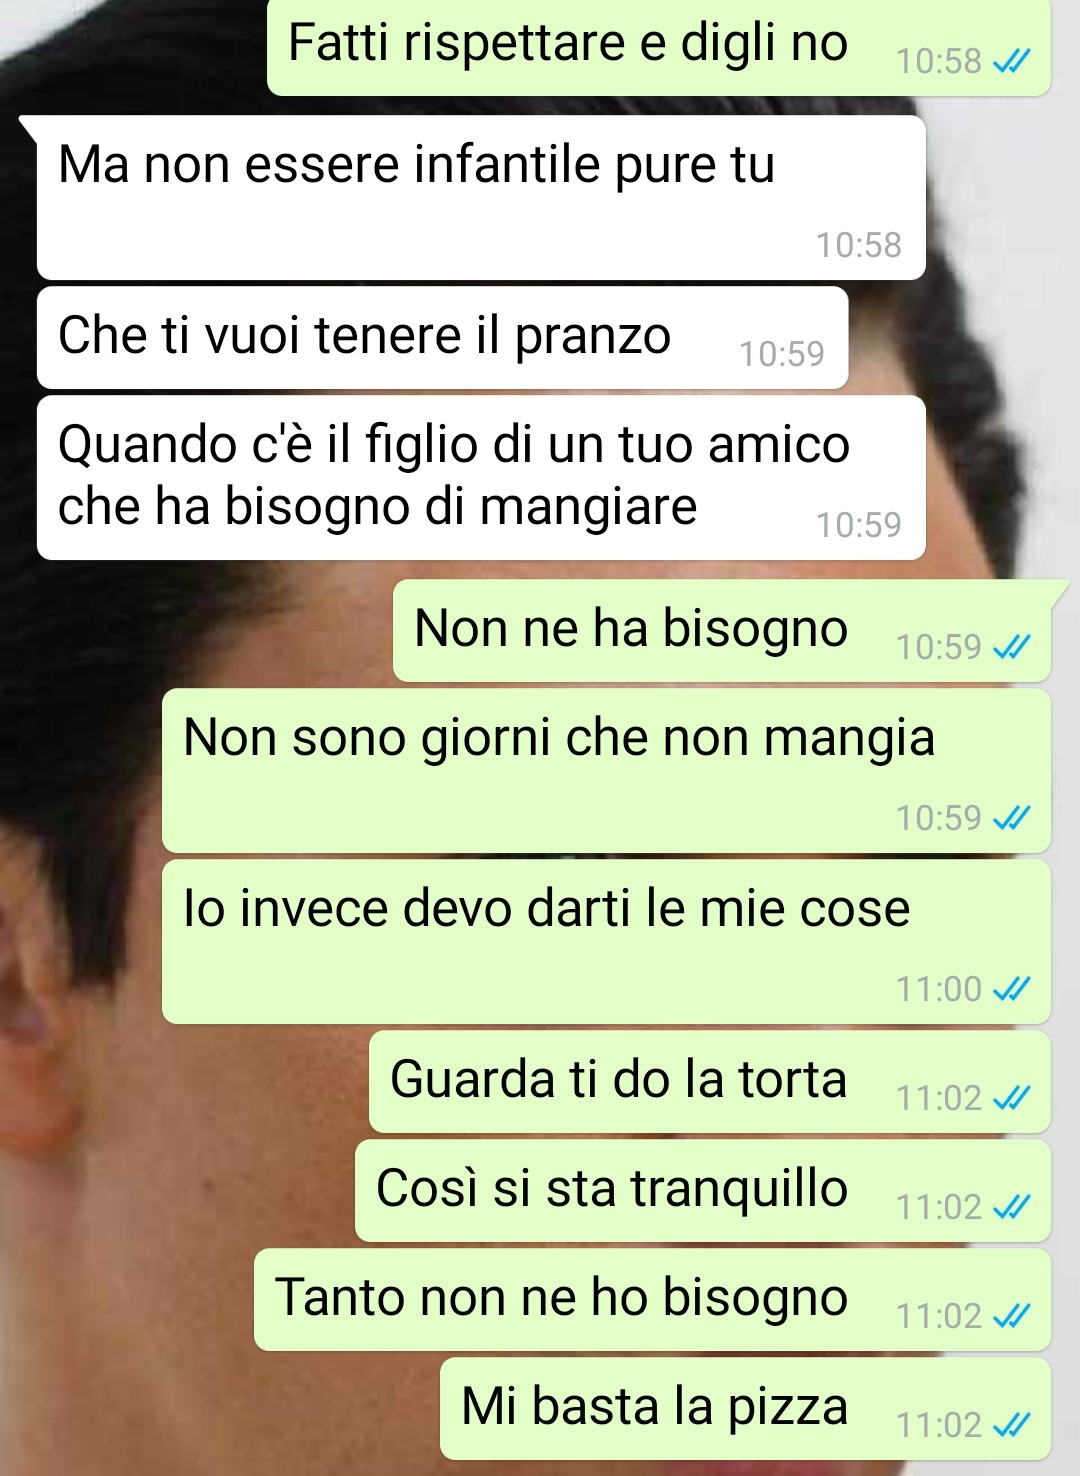The width and height of the screenshot is (1080, 1476).
Task: Select the 'Tanto non ne ho bisogno' message
Action: point(652,1300)
